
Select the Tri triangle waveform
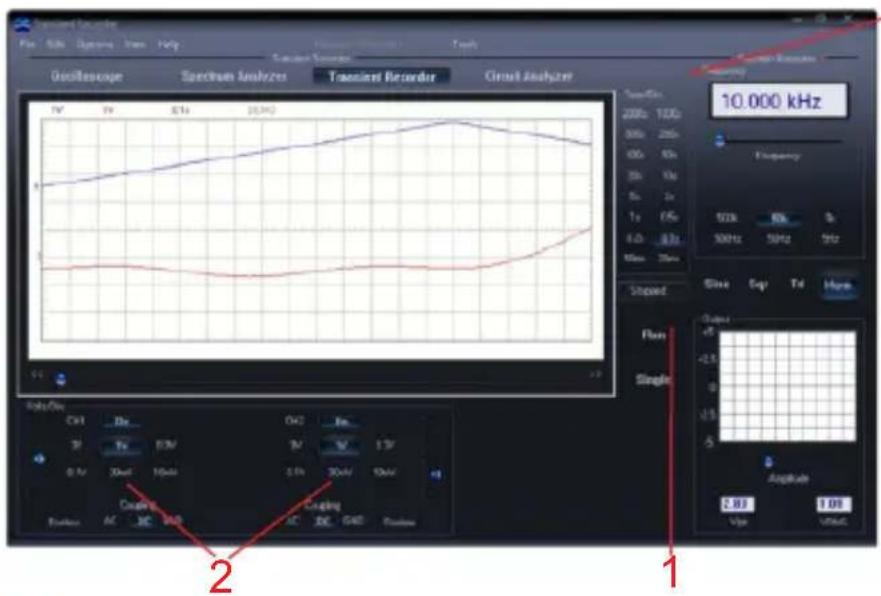797,284
